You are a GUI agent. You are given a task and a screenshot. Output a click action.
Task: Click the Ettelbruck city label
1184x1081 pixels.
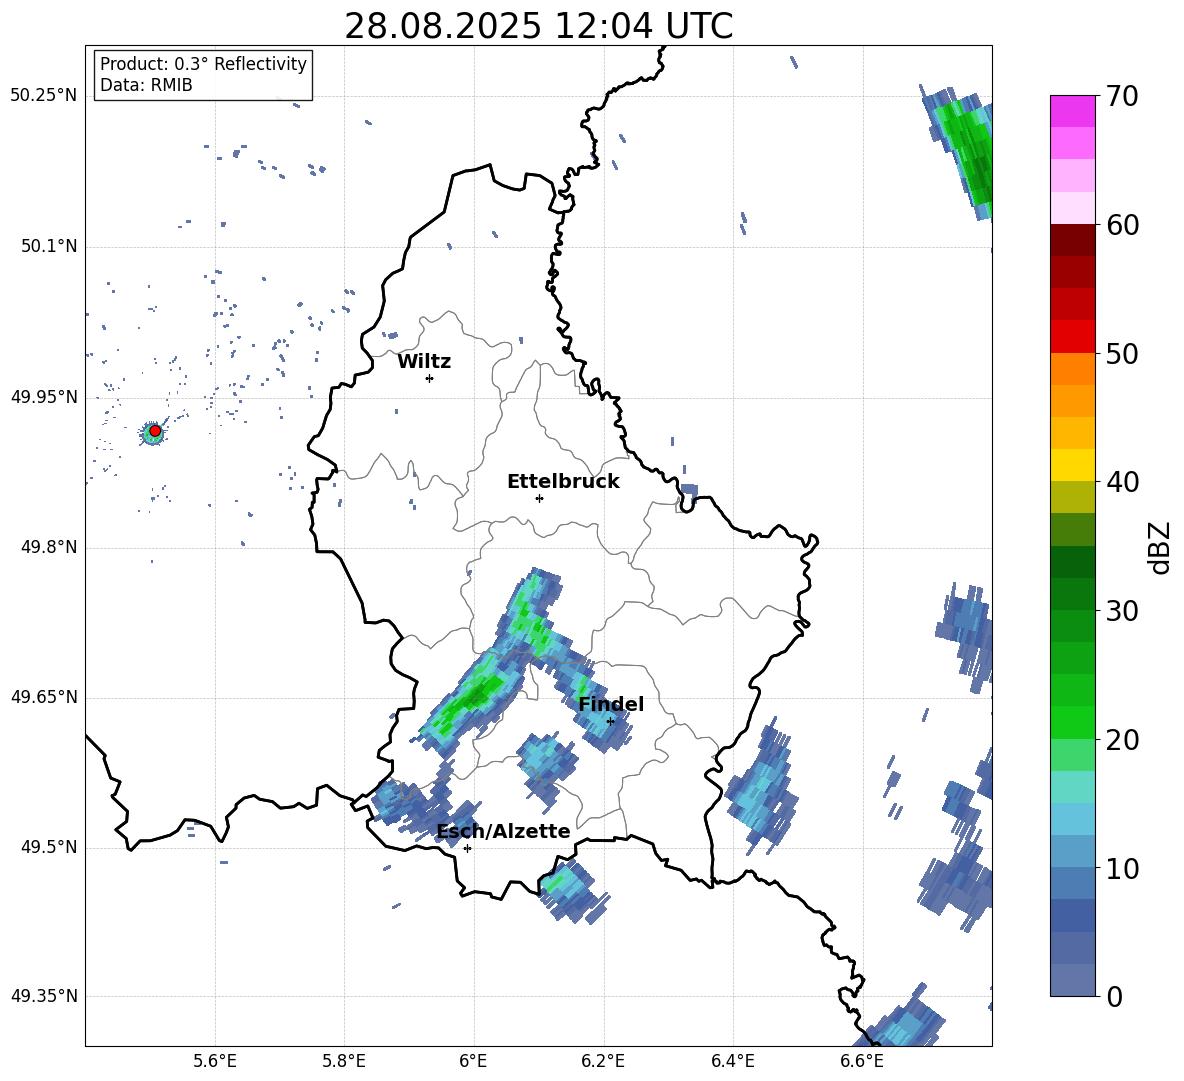click(x=563, y=482)
